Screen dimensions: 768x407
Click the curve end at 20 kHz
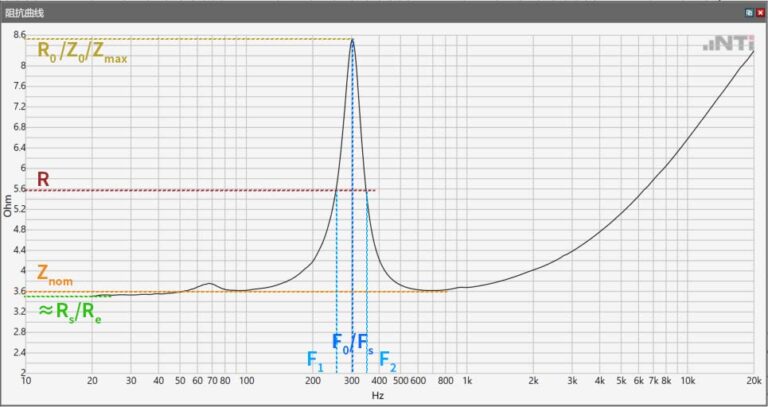click(753, 50)
